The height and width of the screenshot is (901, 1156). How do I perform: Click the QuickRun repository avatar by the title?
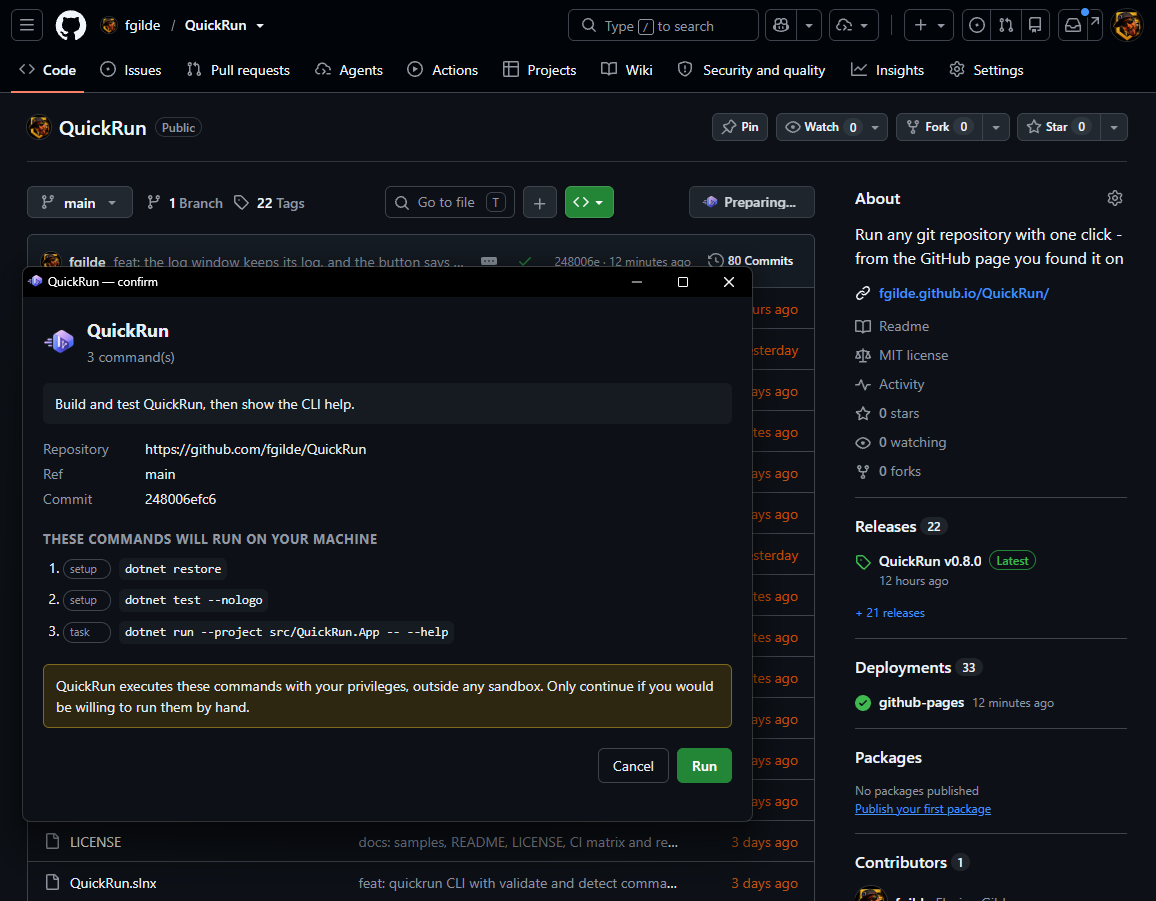tap(39, 128)
